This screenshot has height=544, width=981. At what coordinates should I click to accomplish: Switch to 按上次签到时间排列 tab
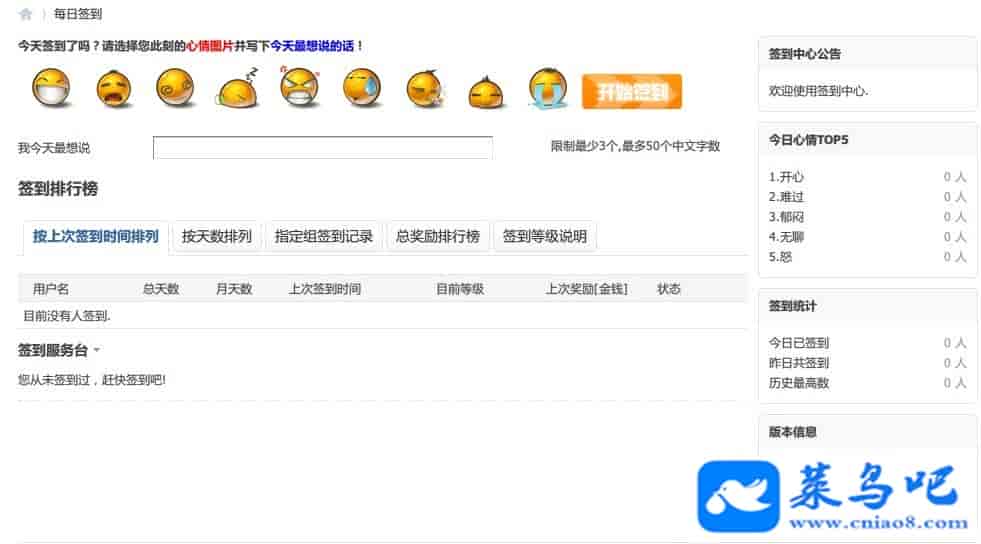(x=96, y=236)
